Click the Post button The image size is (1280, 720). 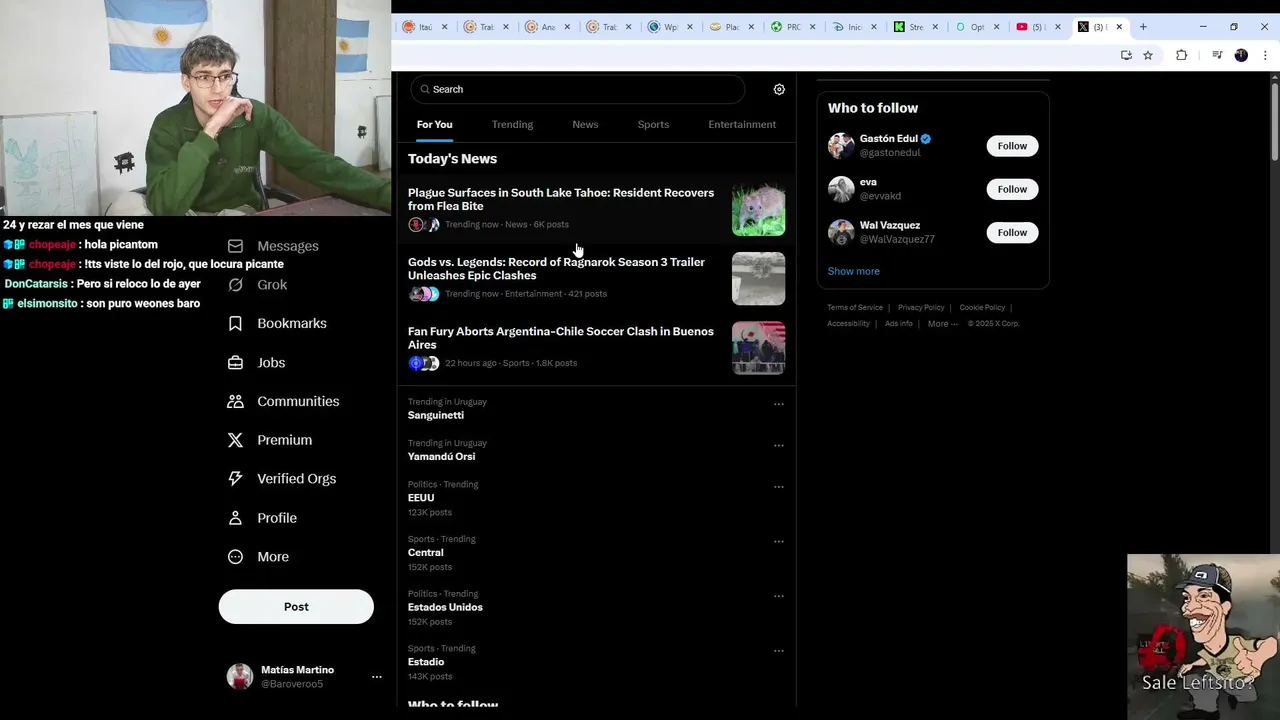(296, 607)
